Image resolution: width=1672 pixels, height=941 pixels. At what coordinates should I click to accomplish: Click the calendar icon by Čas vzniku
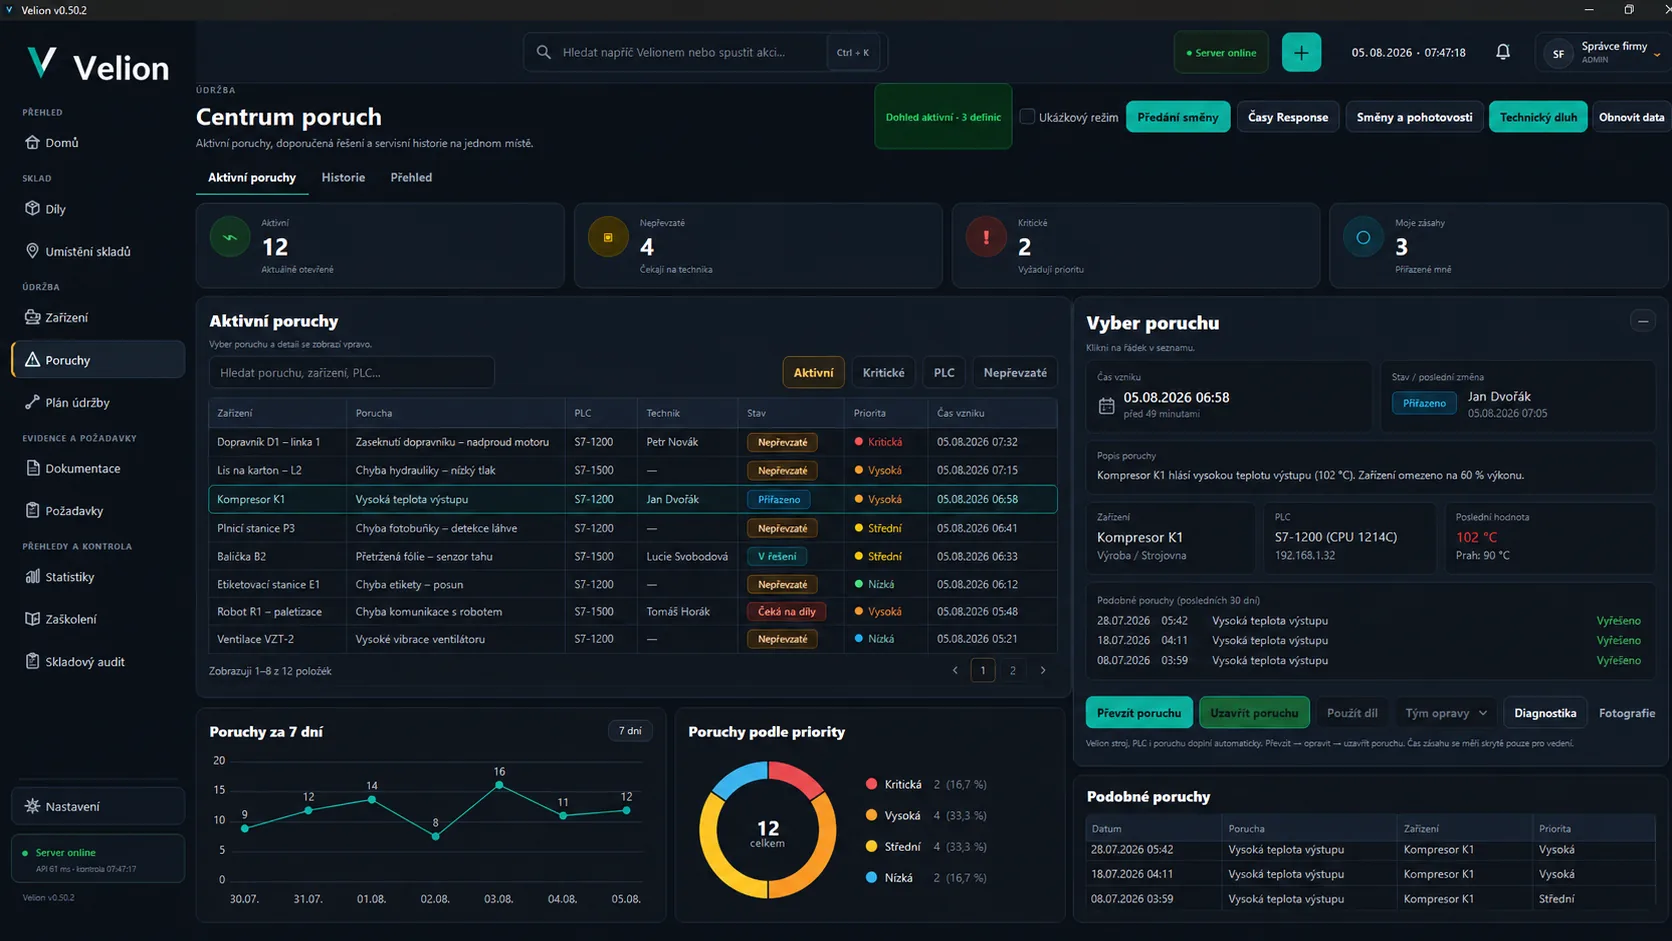pyautogui.click(x=1106, y=406)
